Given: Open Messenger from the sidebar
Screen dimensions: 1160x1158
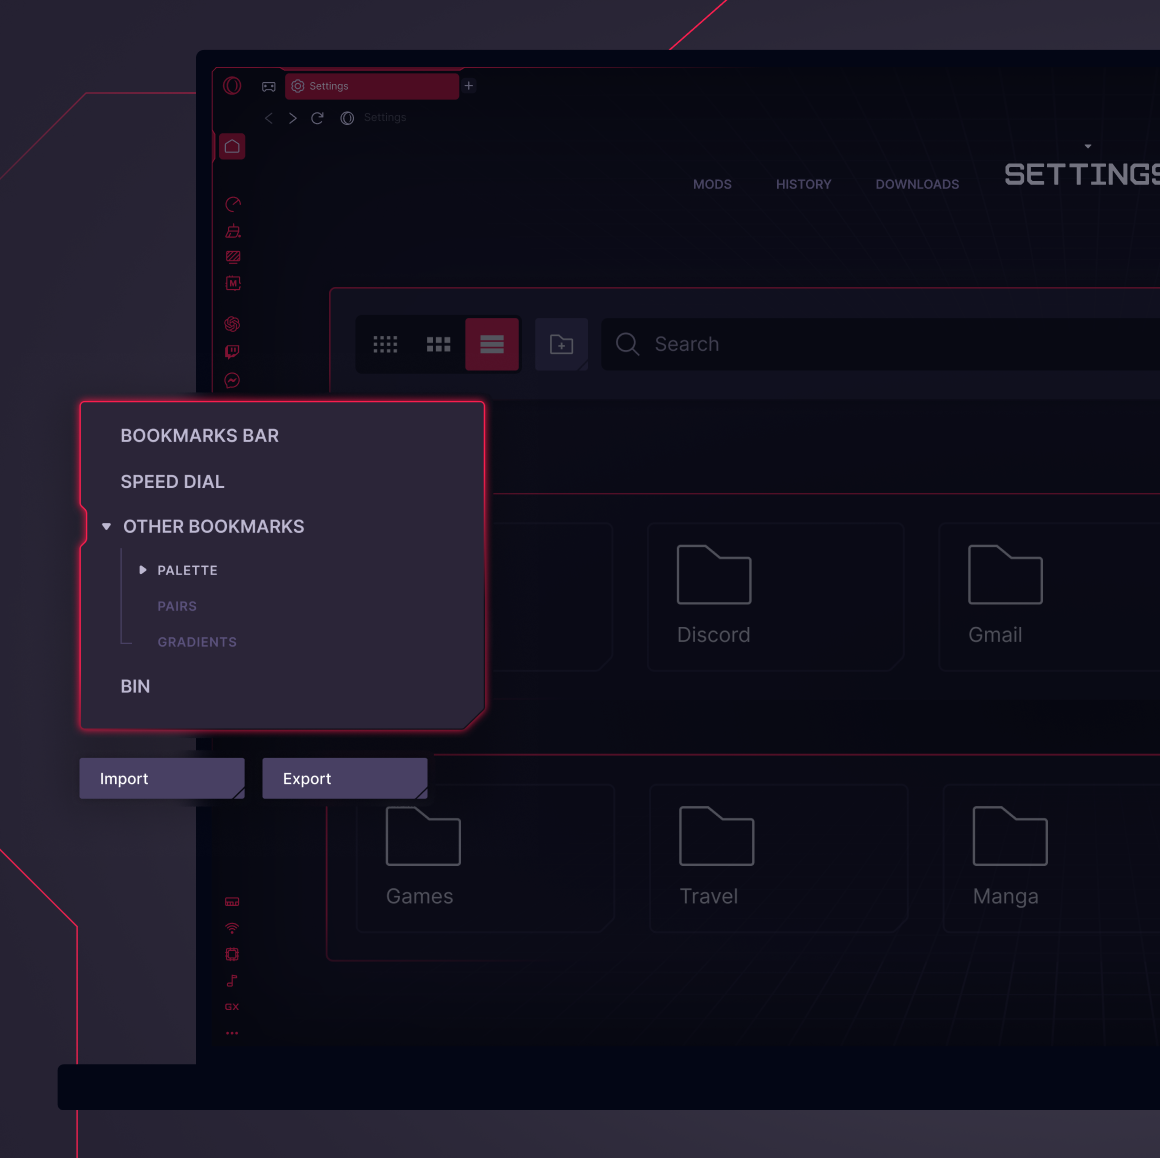Looking at the screenshot, I should (x=231, y=380).
